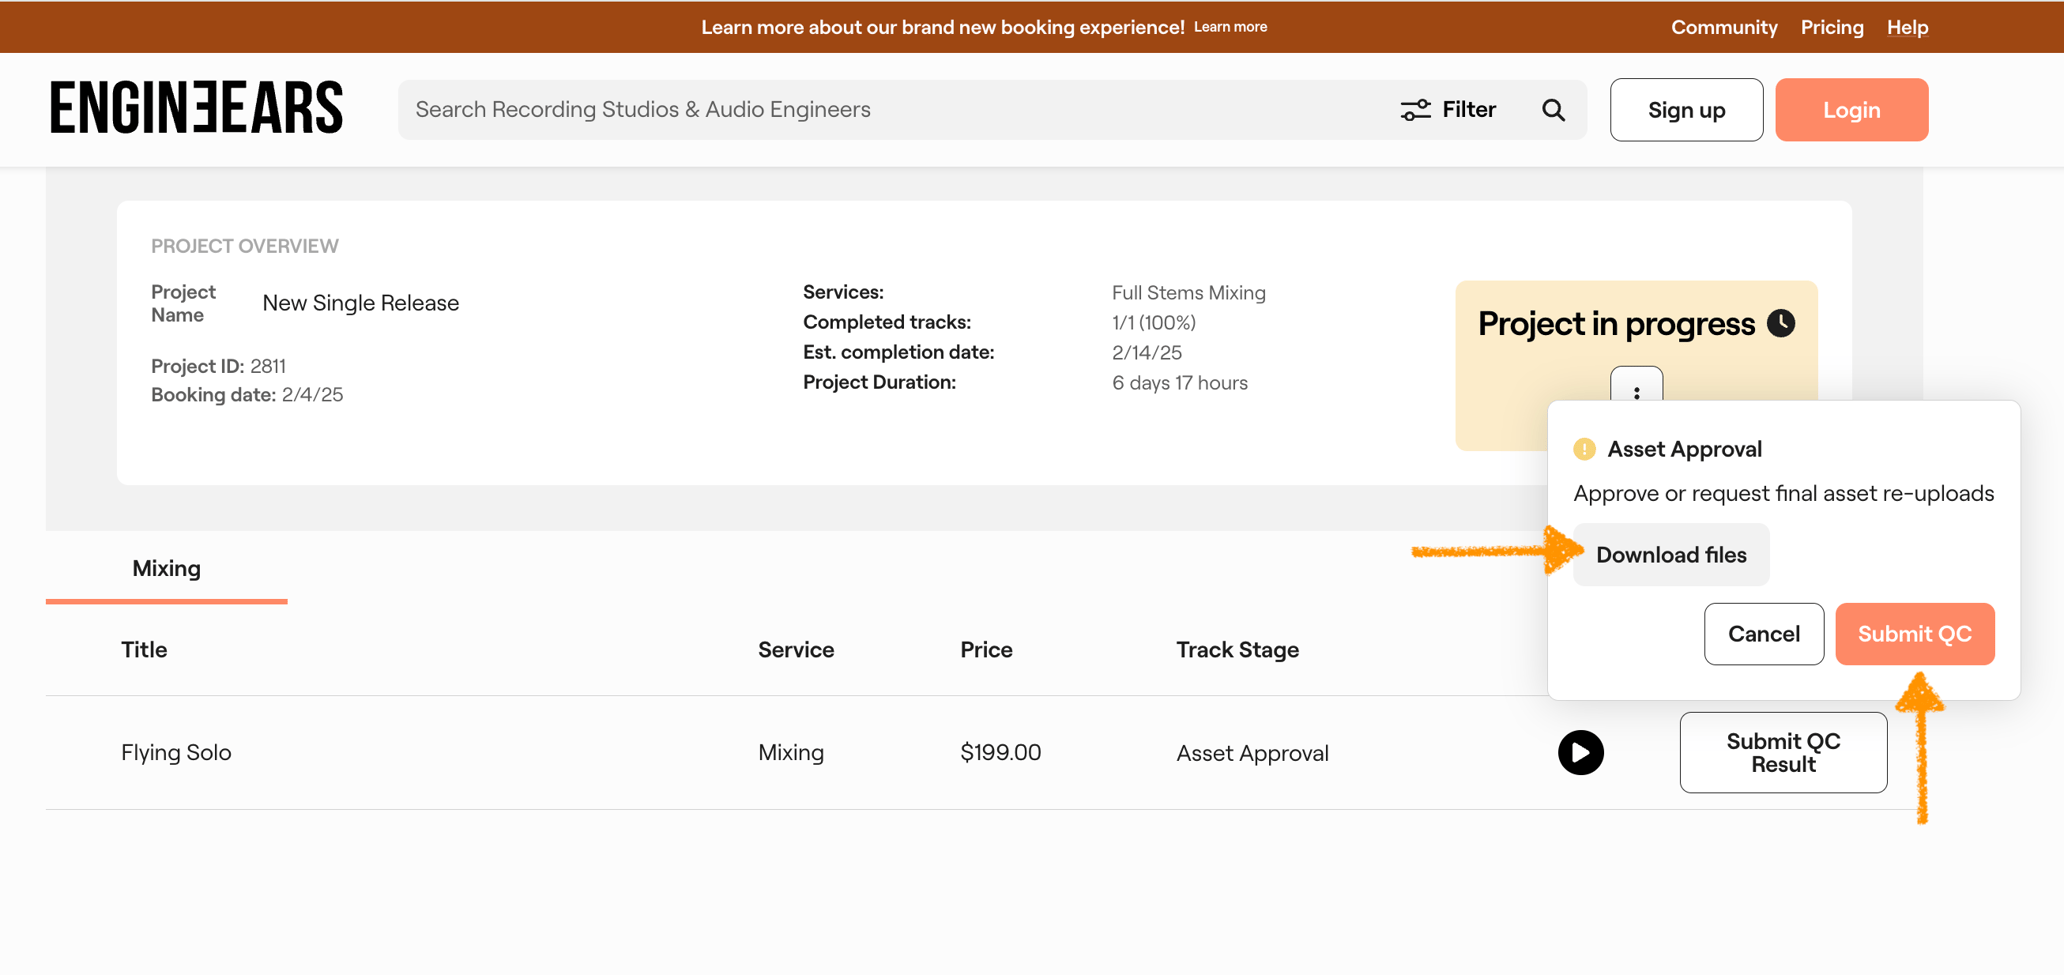Open the Filter options
2064x975 pixels.
coord(1448,110)
